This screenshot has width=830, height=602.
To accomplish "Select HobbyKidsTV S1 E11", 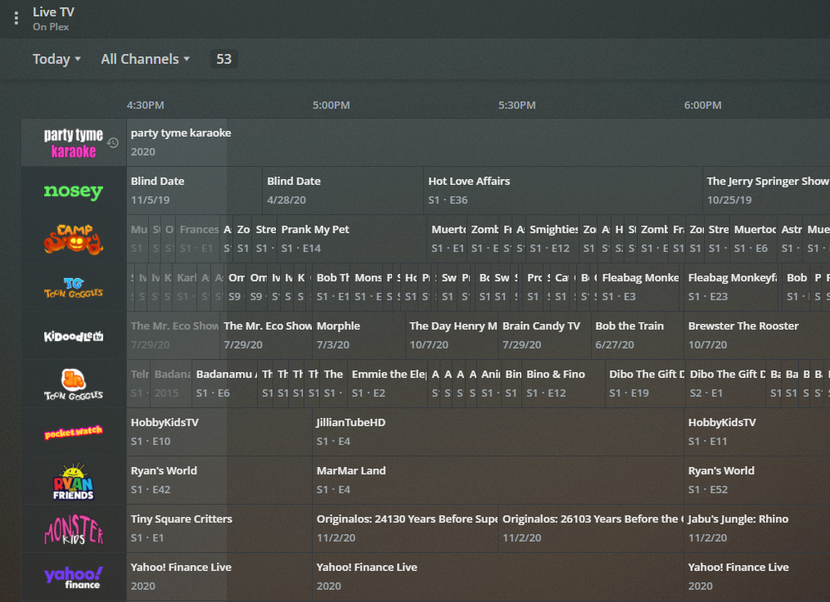I will [x=757, y=432].
